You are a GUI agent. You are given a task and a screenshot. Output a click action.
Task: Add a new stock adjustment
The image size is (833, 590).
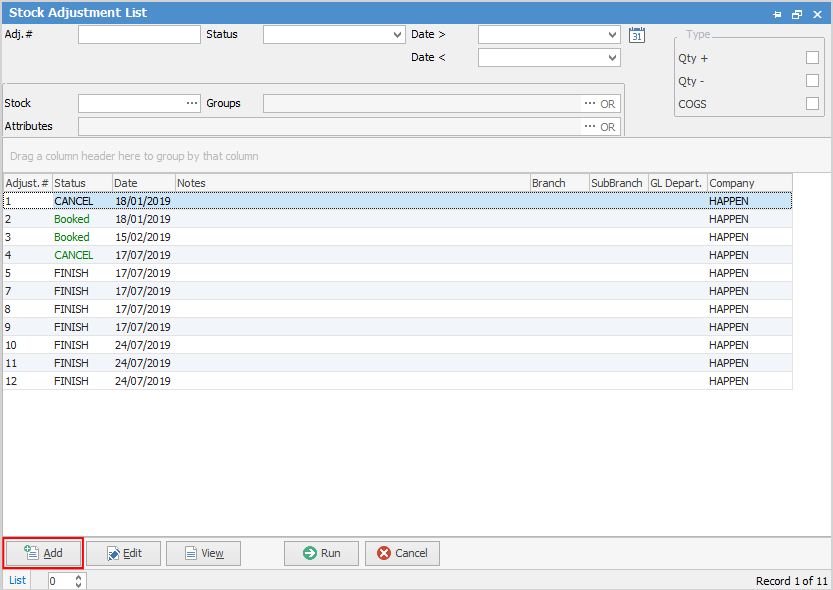[x=43, y=553]
